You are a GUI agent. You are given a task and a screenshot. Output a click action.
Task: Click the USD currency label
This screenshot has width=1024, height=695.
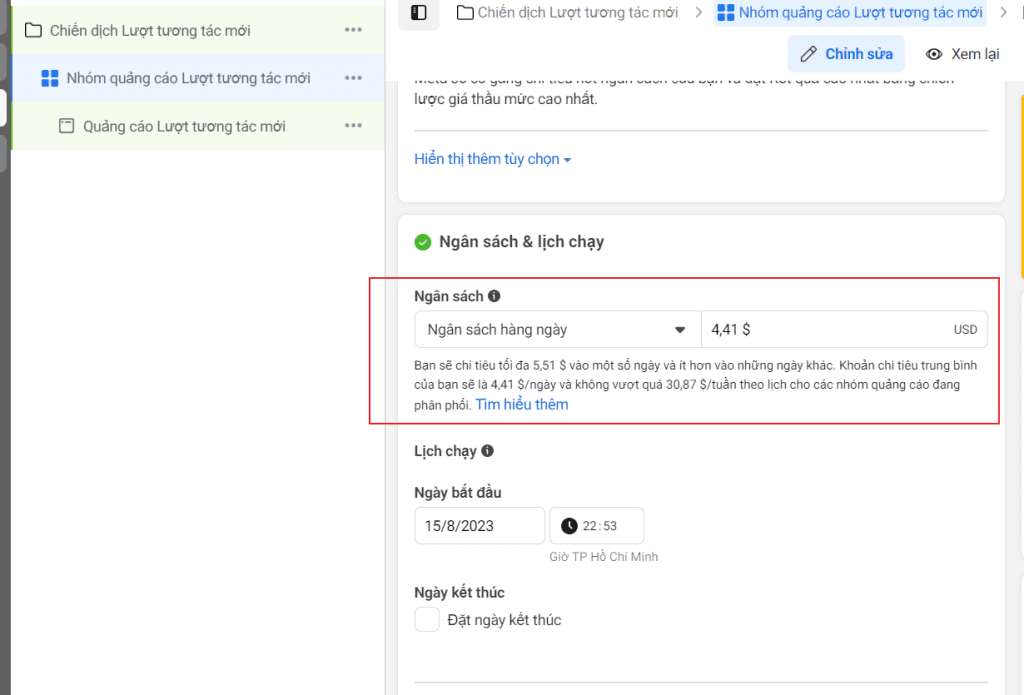pos(965,330)
